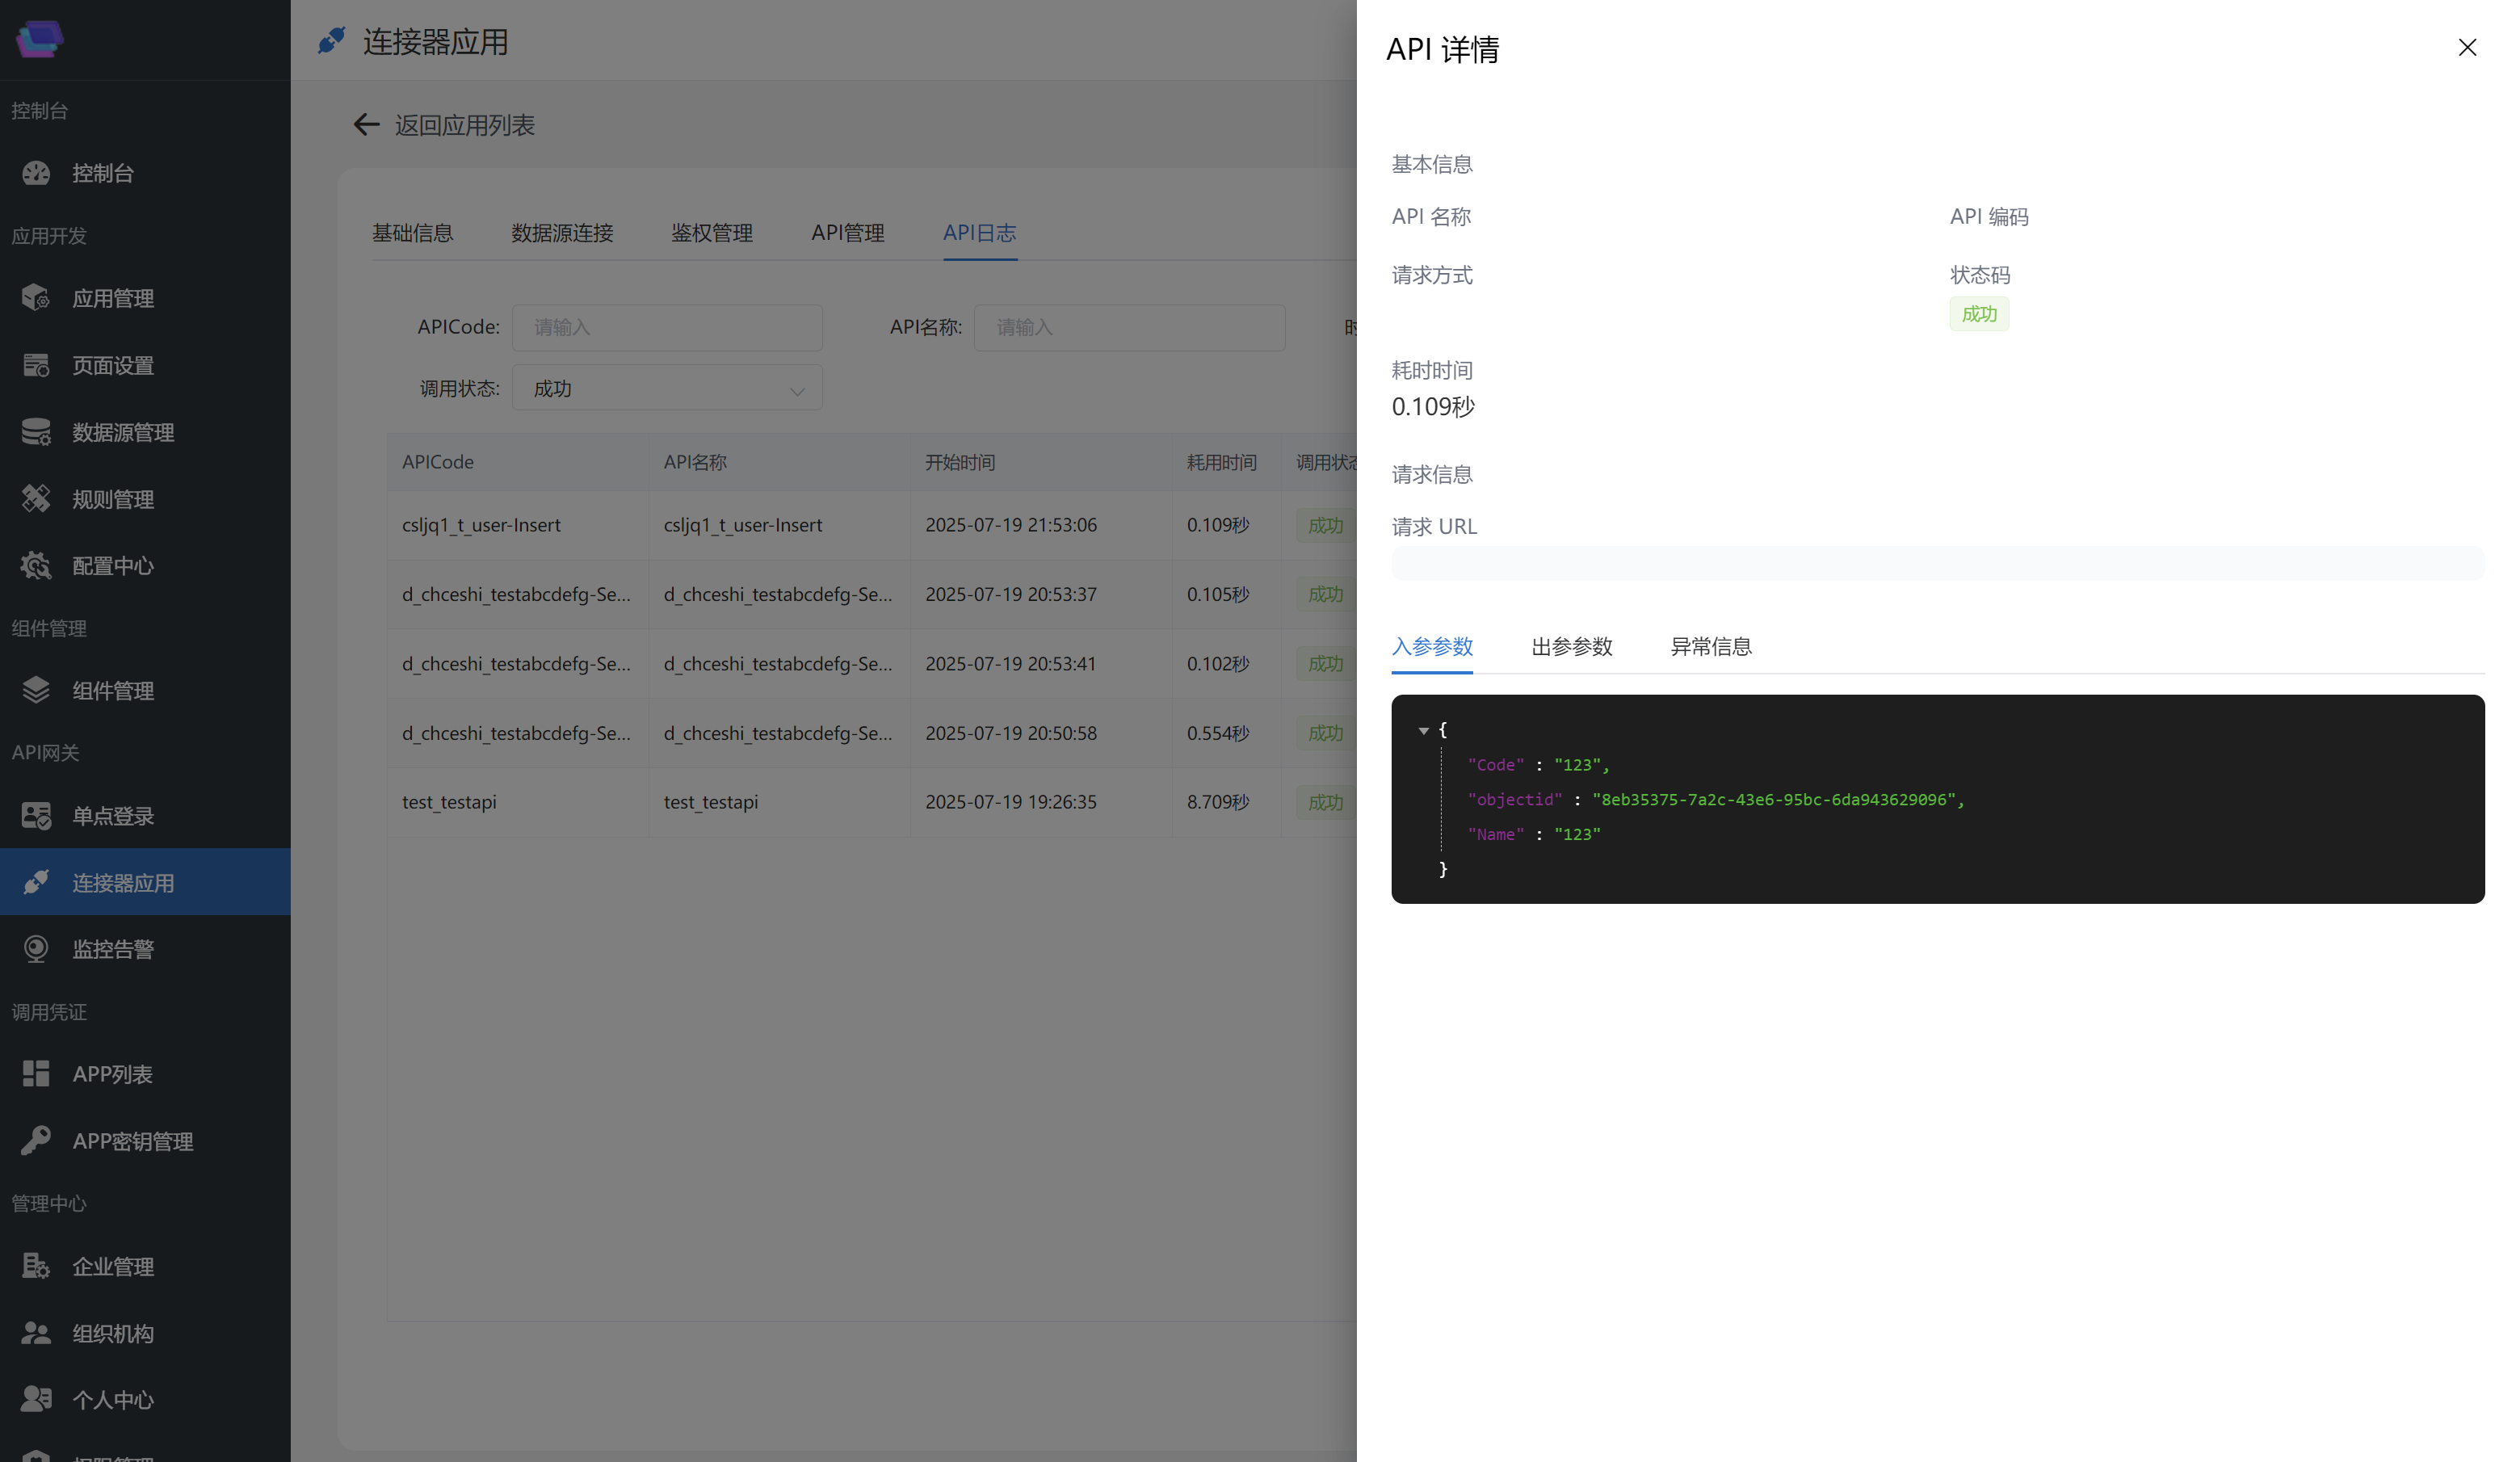This screenshot has height=1462, width=2520.
Task: Click the 返回应用列表 back arrow
Action: [366, 125]
